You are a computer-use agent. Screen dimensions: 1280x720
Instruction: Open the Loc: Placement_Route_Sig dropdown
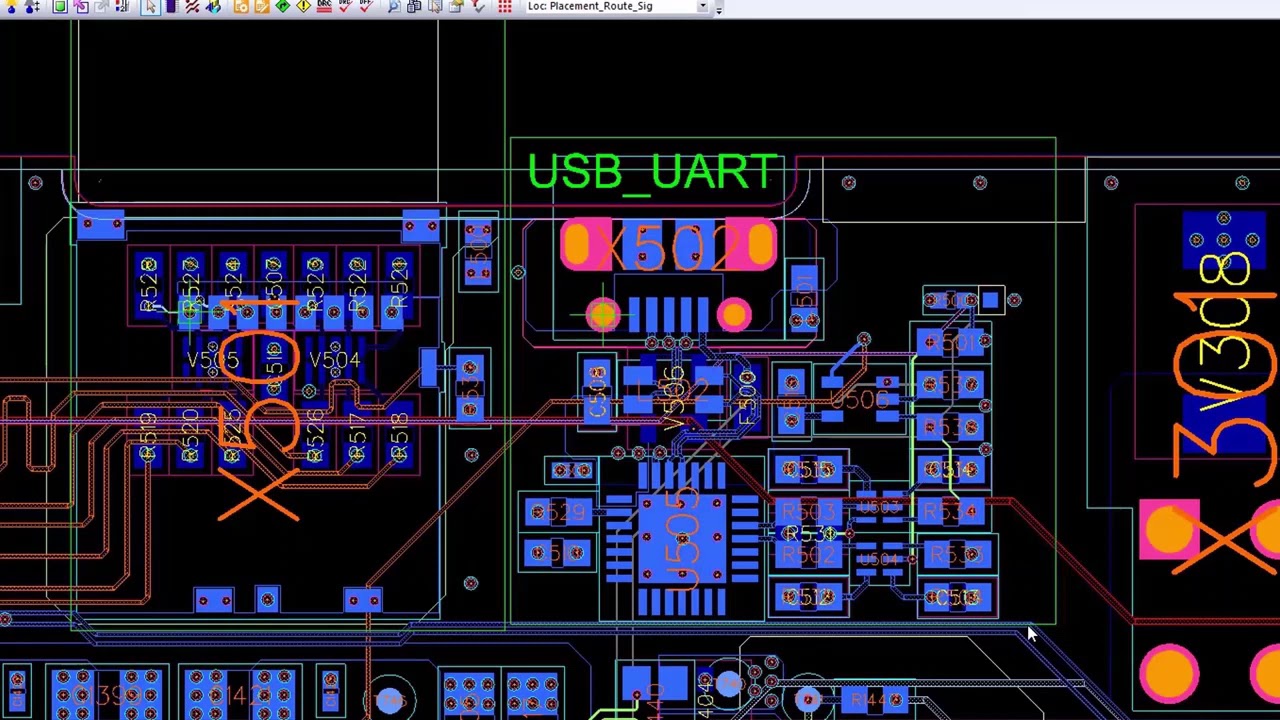click(x=616, y=6)
